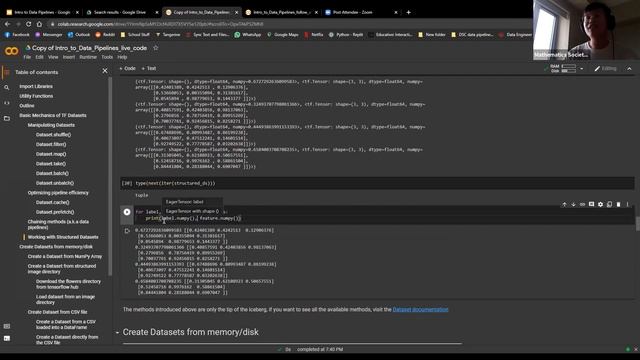The height and width of the screenshot is (360, 640).
Task: Jump to Dataset.batch() entry
Action: coord(52,173)
